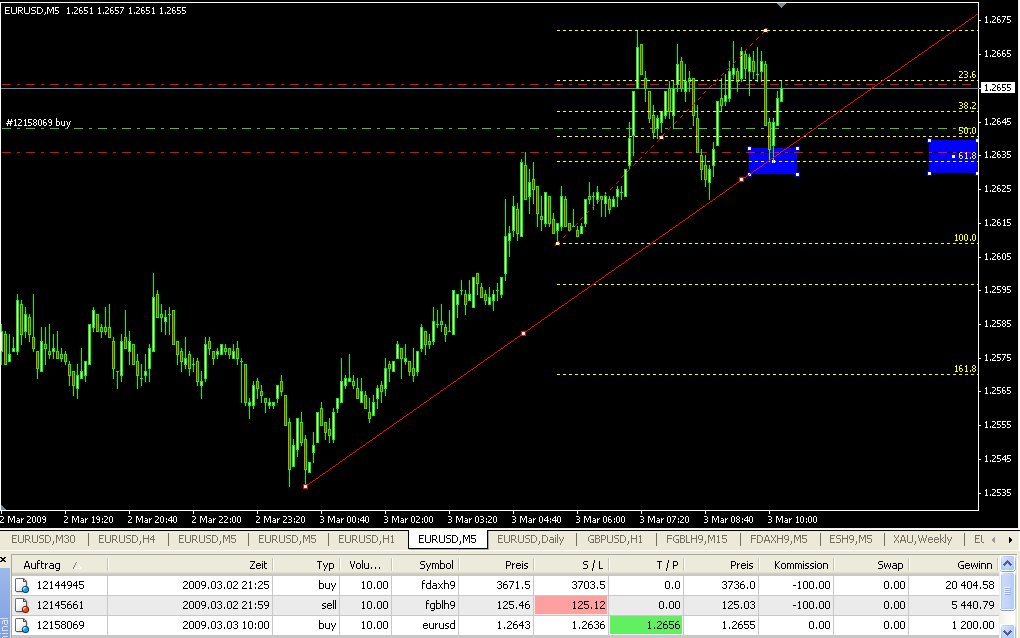This screenshot has height=638, width=1020.
Task: Click the profit value 20 404.58
Action: coord(969,585)
